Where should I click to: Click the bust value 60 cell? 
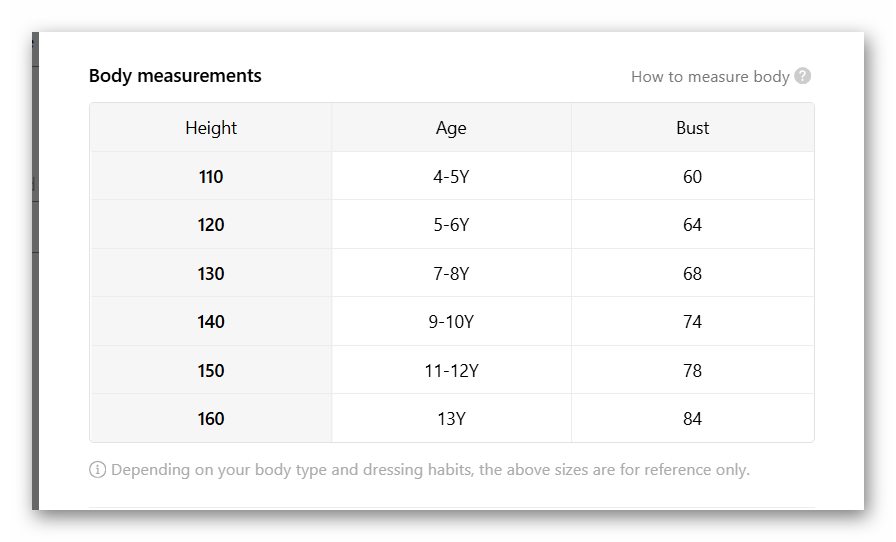pyautogui.click(x=692, y=177)
